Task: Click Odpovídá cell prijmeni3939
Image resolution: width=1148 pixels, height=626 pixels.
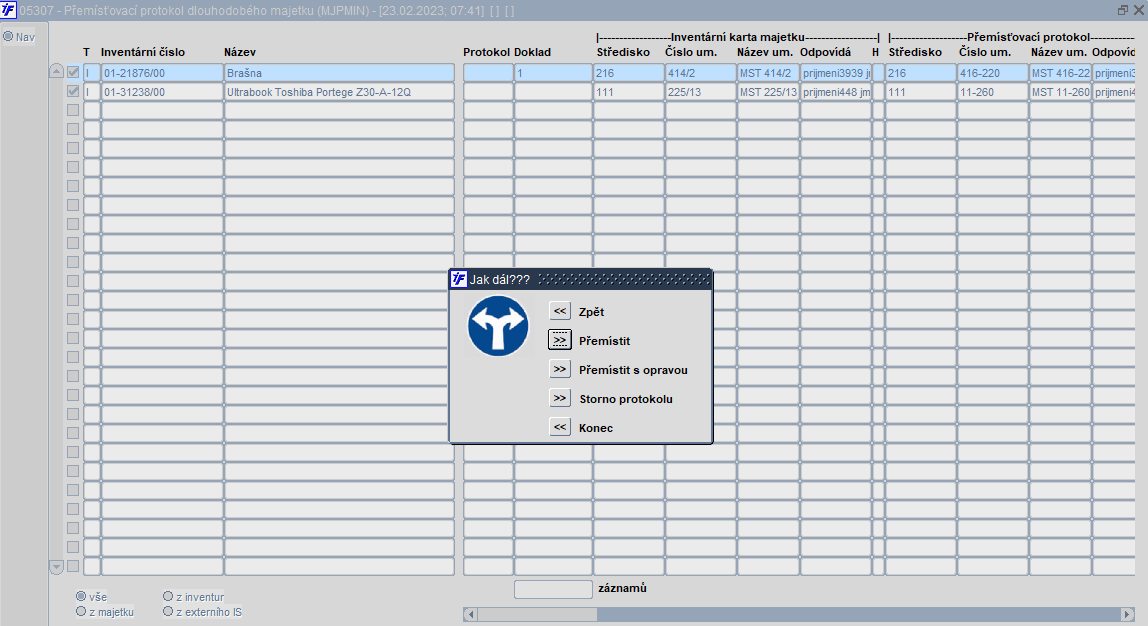Action: (836, 72)
